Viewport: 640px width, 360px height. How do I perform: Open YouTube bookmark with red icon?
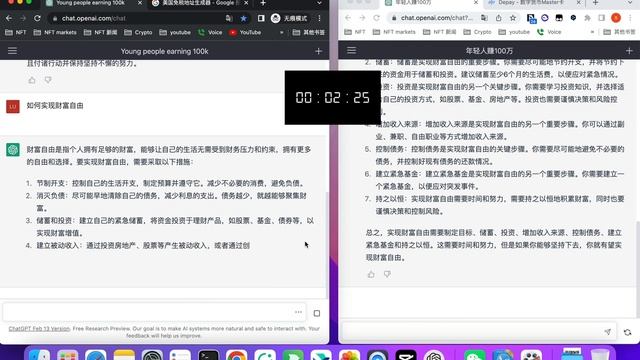(245, 32)
